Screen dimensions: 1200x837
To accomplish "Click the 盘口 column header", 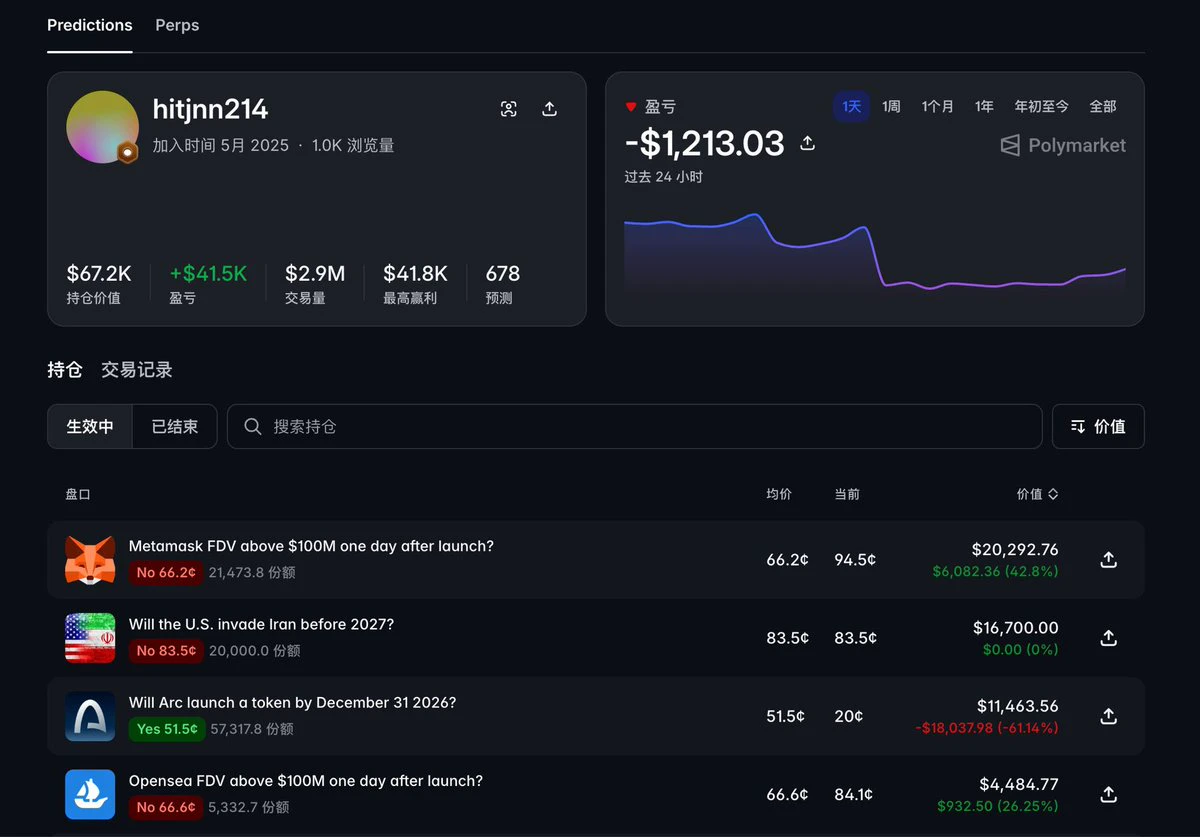I will (x=78, y=494).
